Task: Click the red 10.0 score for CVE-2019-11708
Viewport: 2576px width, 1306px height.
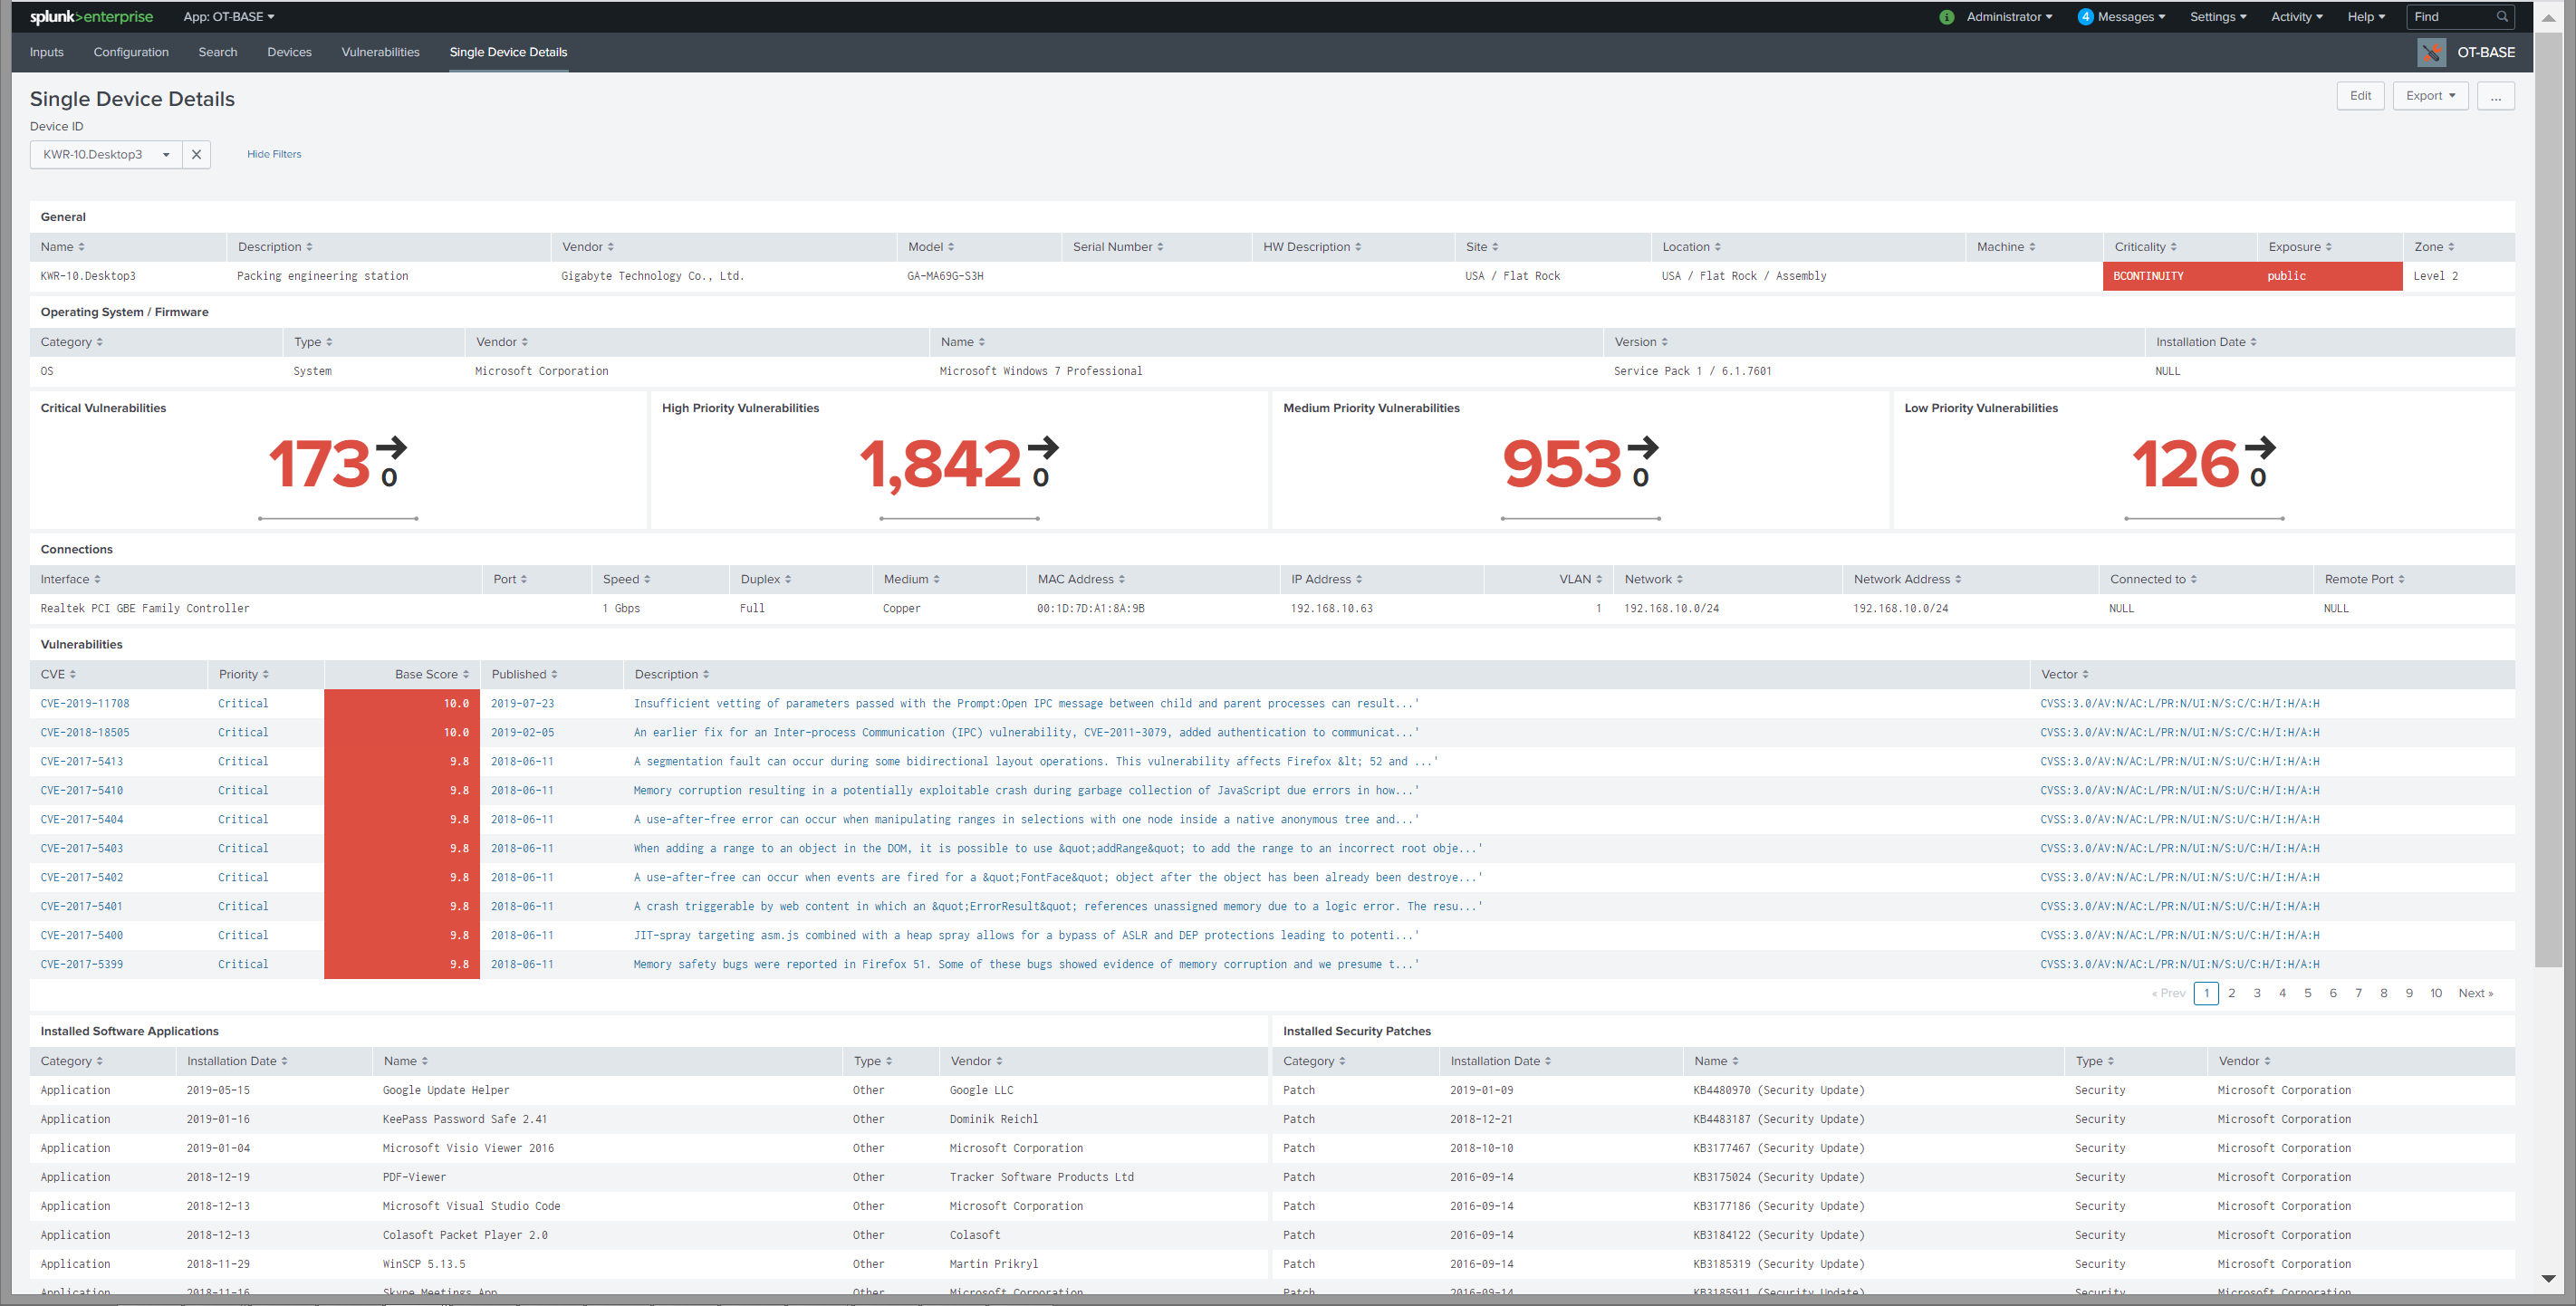Action: pos(402,703)
